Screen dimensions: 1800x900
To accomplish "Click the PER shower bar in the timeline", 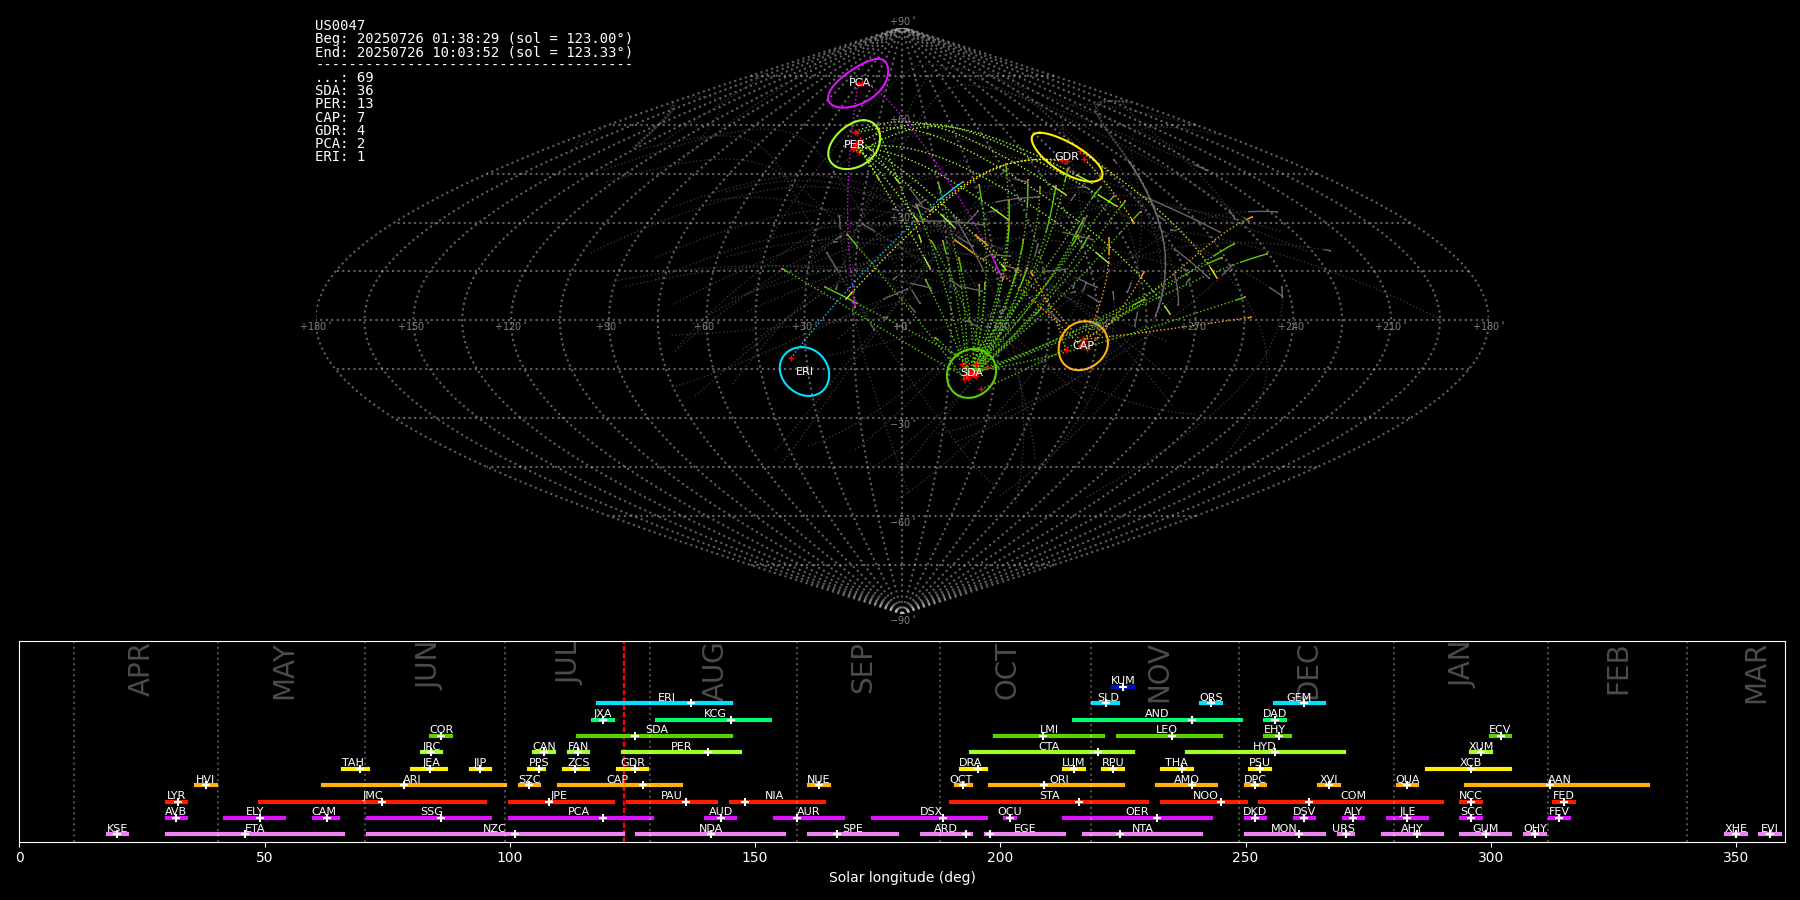I will [x=681, y=752].
